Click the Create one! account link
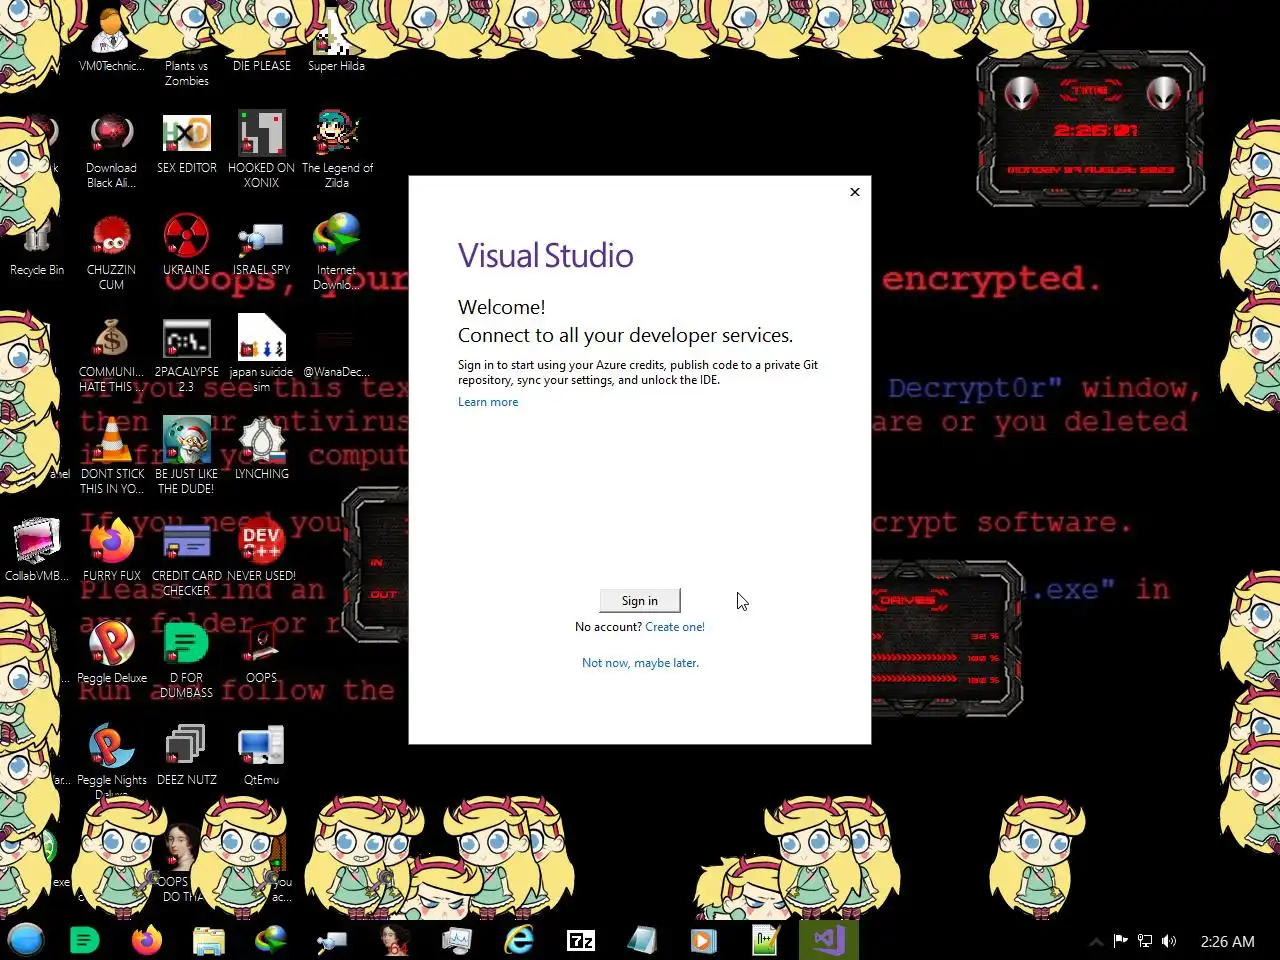The height and width of the screenshot is (960, 1280). pyautogui.click(x=675, y=627)
